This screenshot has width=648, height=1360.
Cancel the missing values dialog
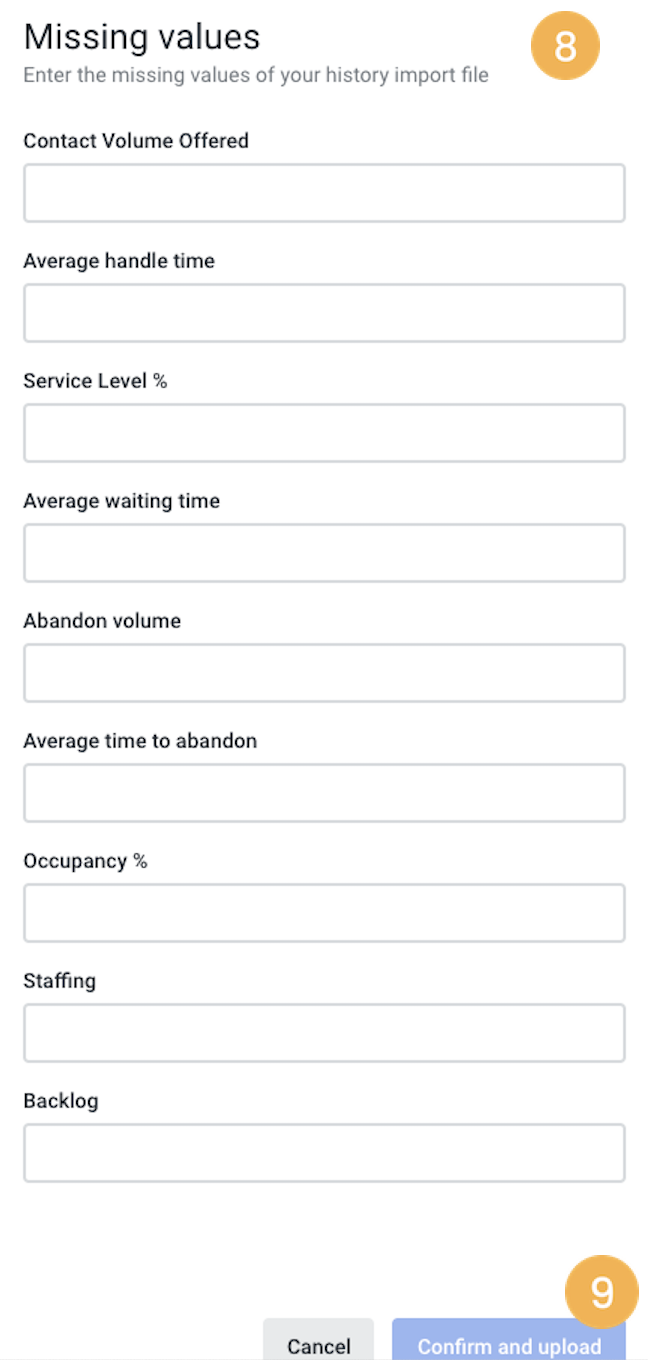pos(318,1342)
